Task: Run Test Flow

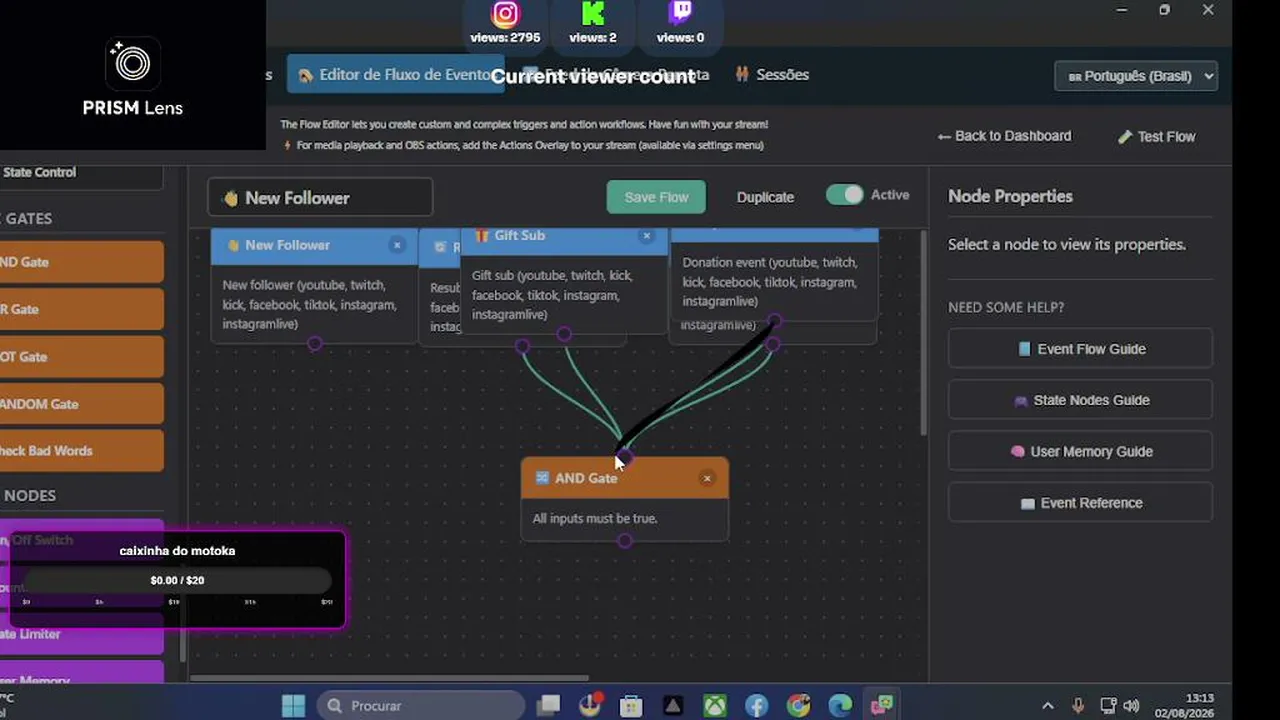Action: [1156, 136]
